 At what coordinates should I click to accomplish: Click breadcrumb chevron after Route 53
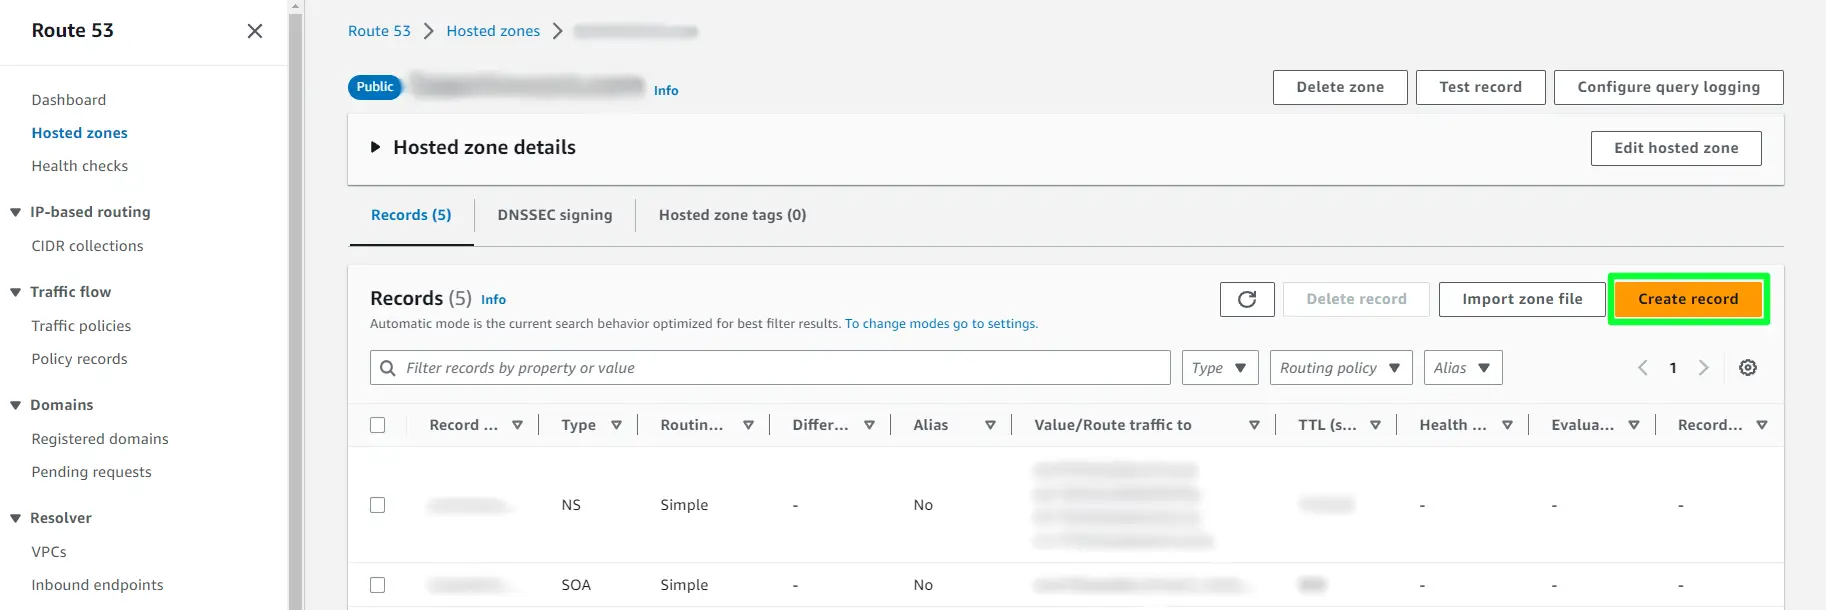[428, 31]
